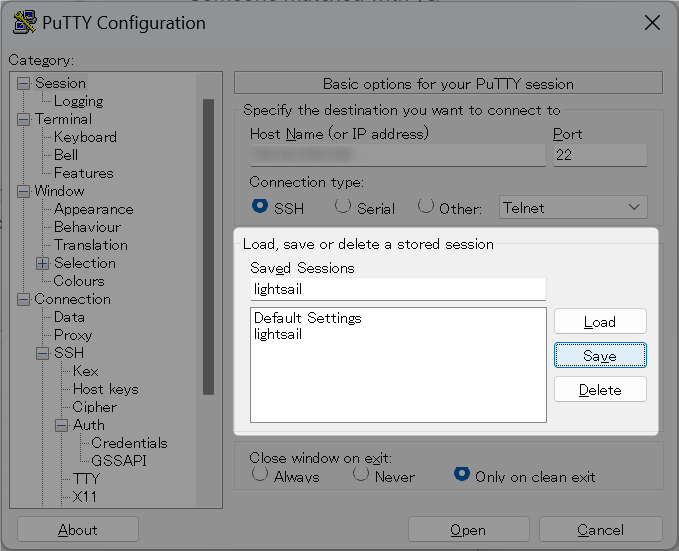Open the Logging category
This screenshot has width=679, height=551.
[78, 101]
